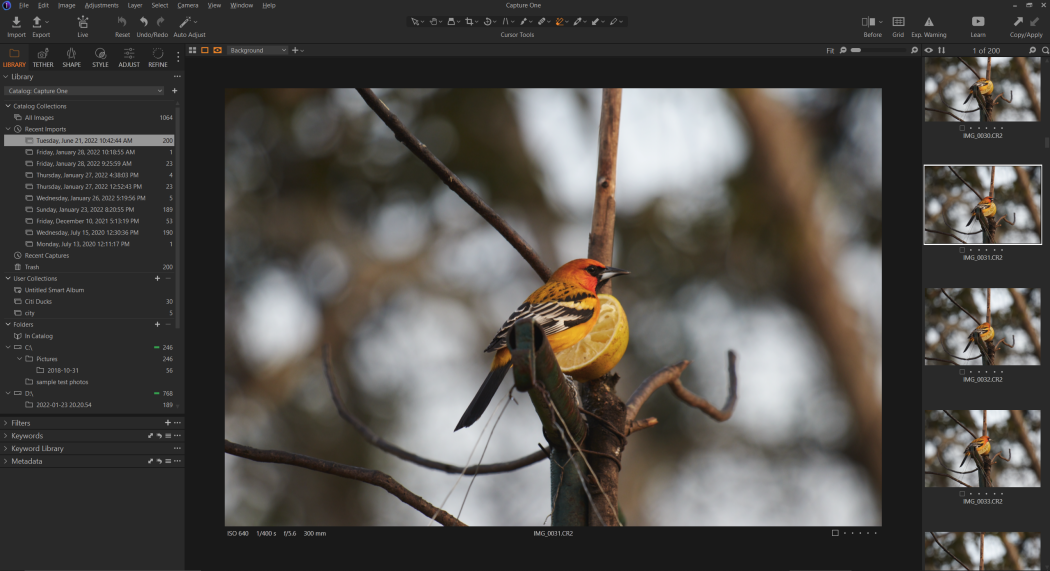Viewport: 1050px width, 571px height.
Task: Click Fit zoom button
Action: (830, 51)
